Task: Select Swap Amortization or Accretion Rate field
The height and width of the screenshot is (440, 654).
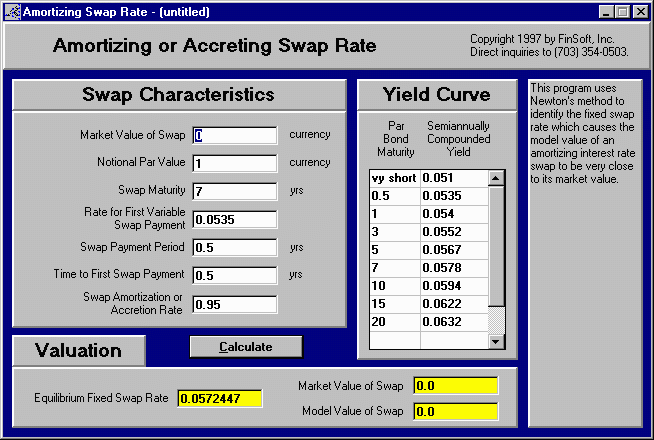Action: tap(235, 304)
